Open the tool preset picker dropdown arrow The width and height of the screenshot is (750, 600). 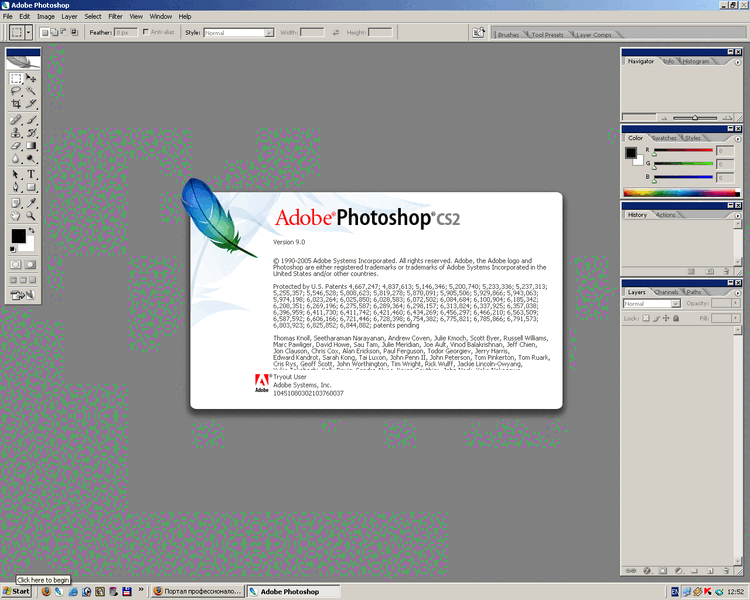tap(29, 33)
